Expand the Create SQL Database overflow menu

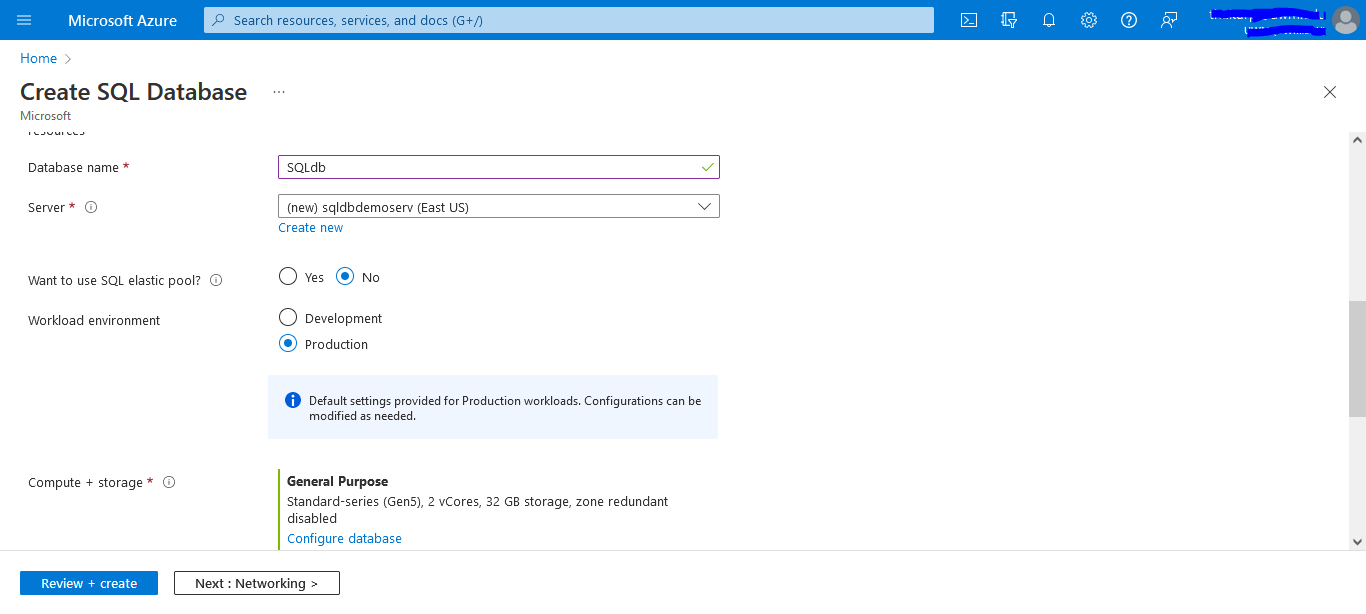pos(278,91)
